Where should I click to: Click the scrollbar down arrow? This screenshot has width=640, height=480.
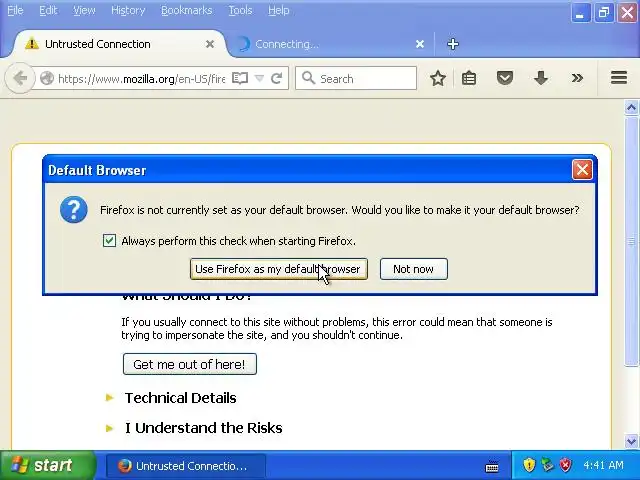(x=631, y=441)
